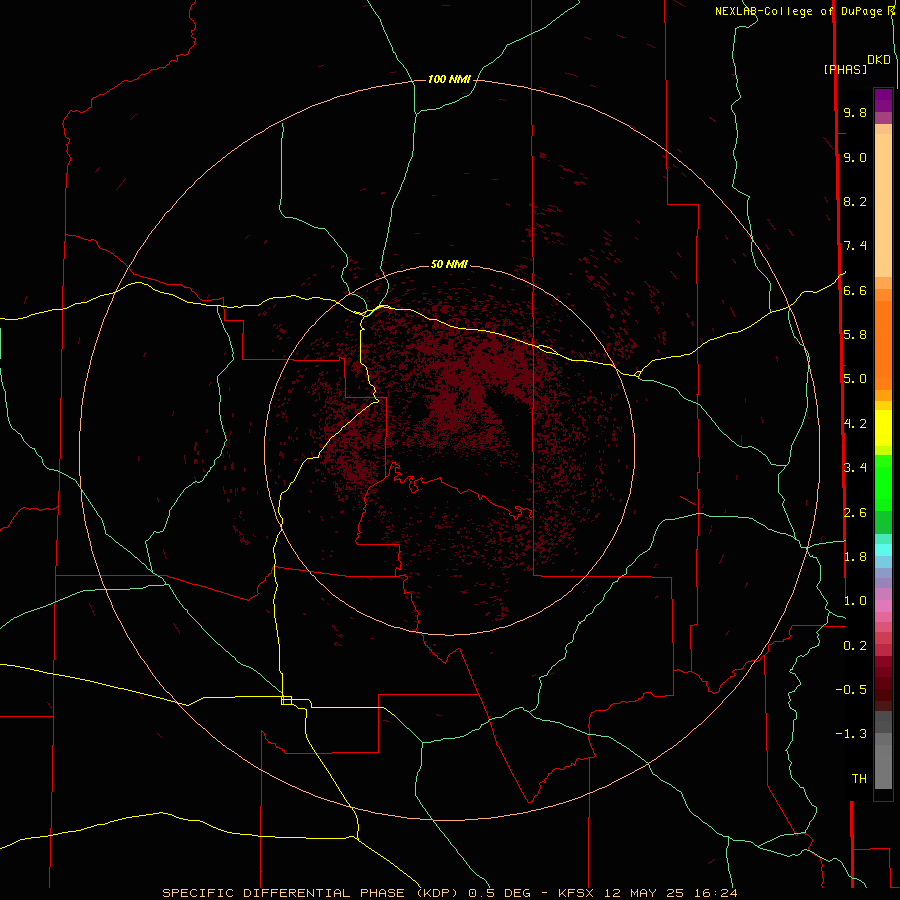Click the [PHAS] units label
Image resolution: width=900 pixels, height=900 pixels.
tap(845, 69)
